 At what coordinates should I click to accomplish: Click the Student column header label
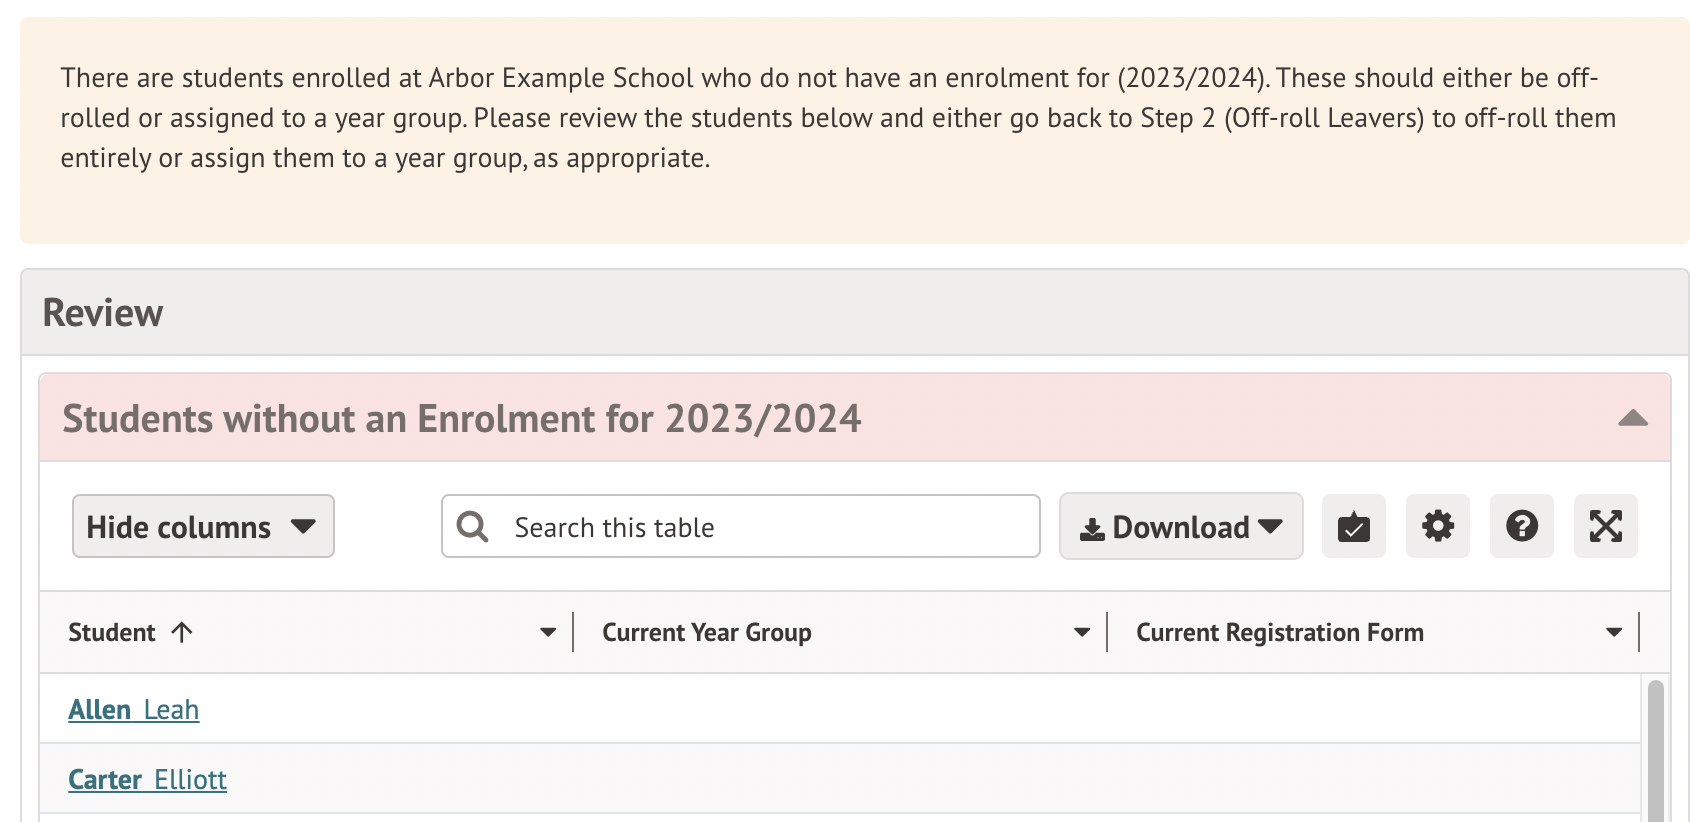coord(111,632)
